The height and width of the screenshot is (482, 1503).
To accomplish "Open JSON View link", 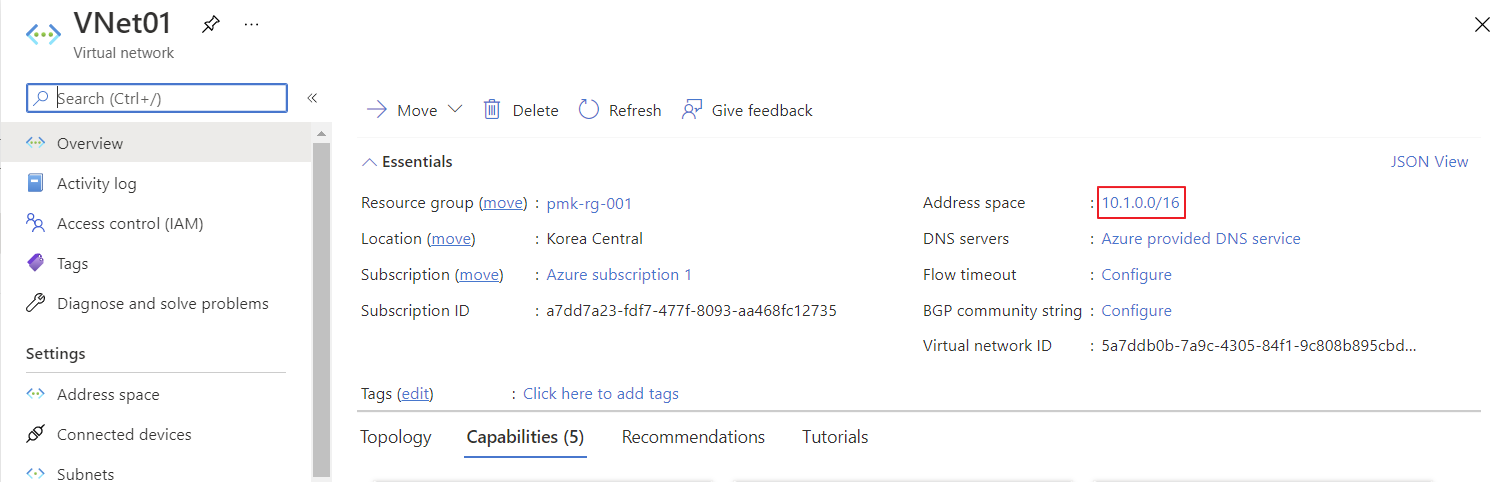I will 1429,161.
